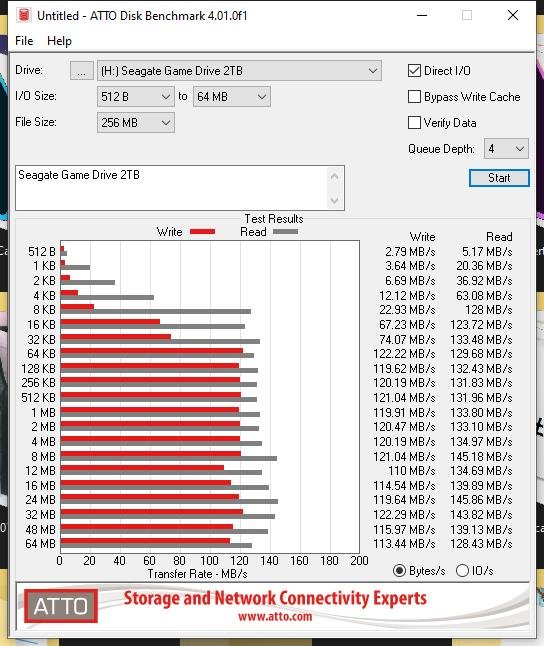The image size is (544, 646).
Task: Open the Help menu
Action: (x=59, y=41)
